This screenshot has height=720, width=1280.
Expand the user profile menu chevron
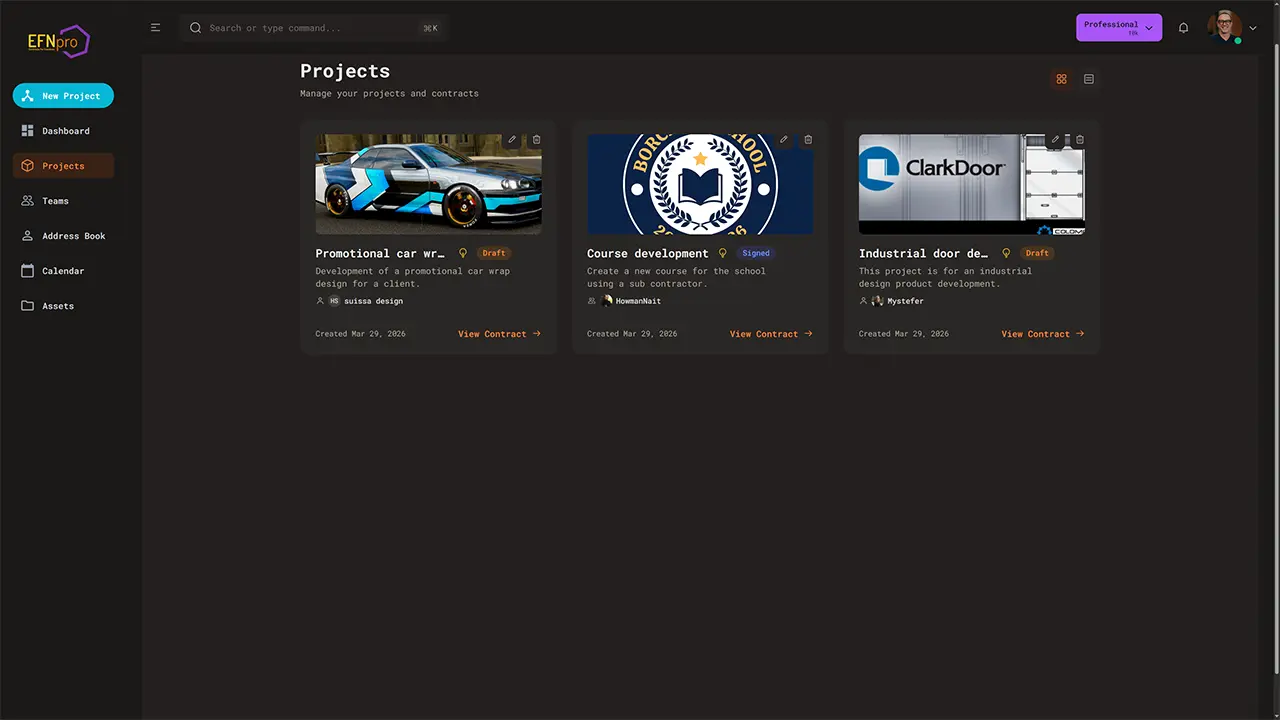click(x=1253, y=28)
